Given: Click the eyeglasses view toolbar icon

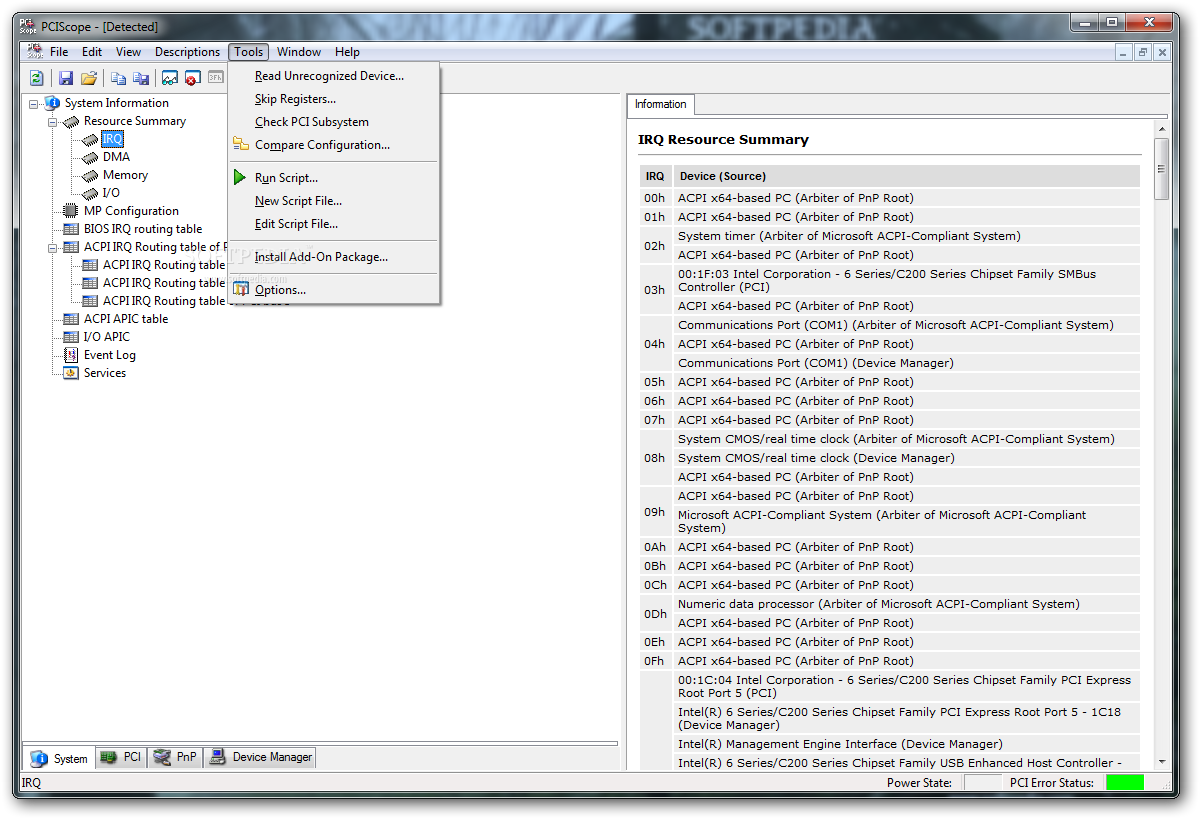Looking at the screenshot, I should 170,78.
